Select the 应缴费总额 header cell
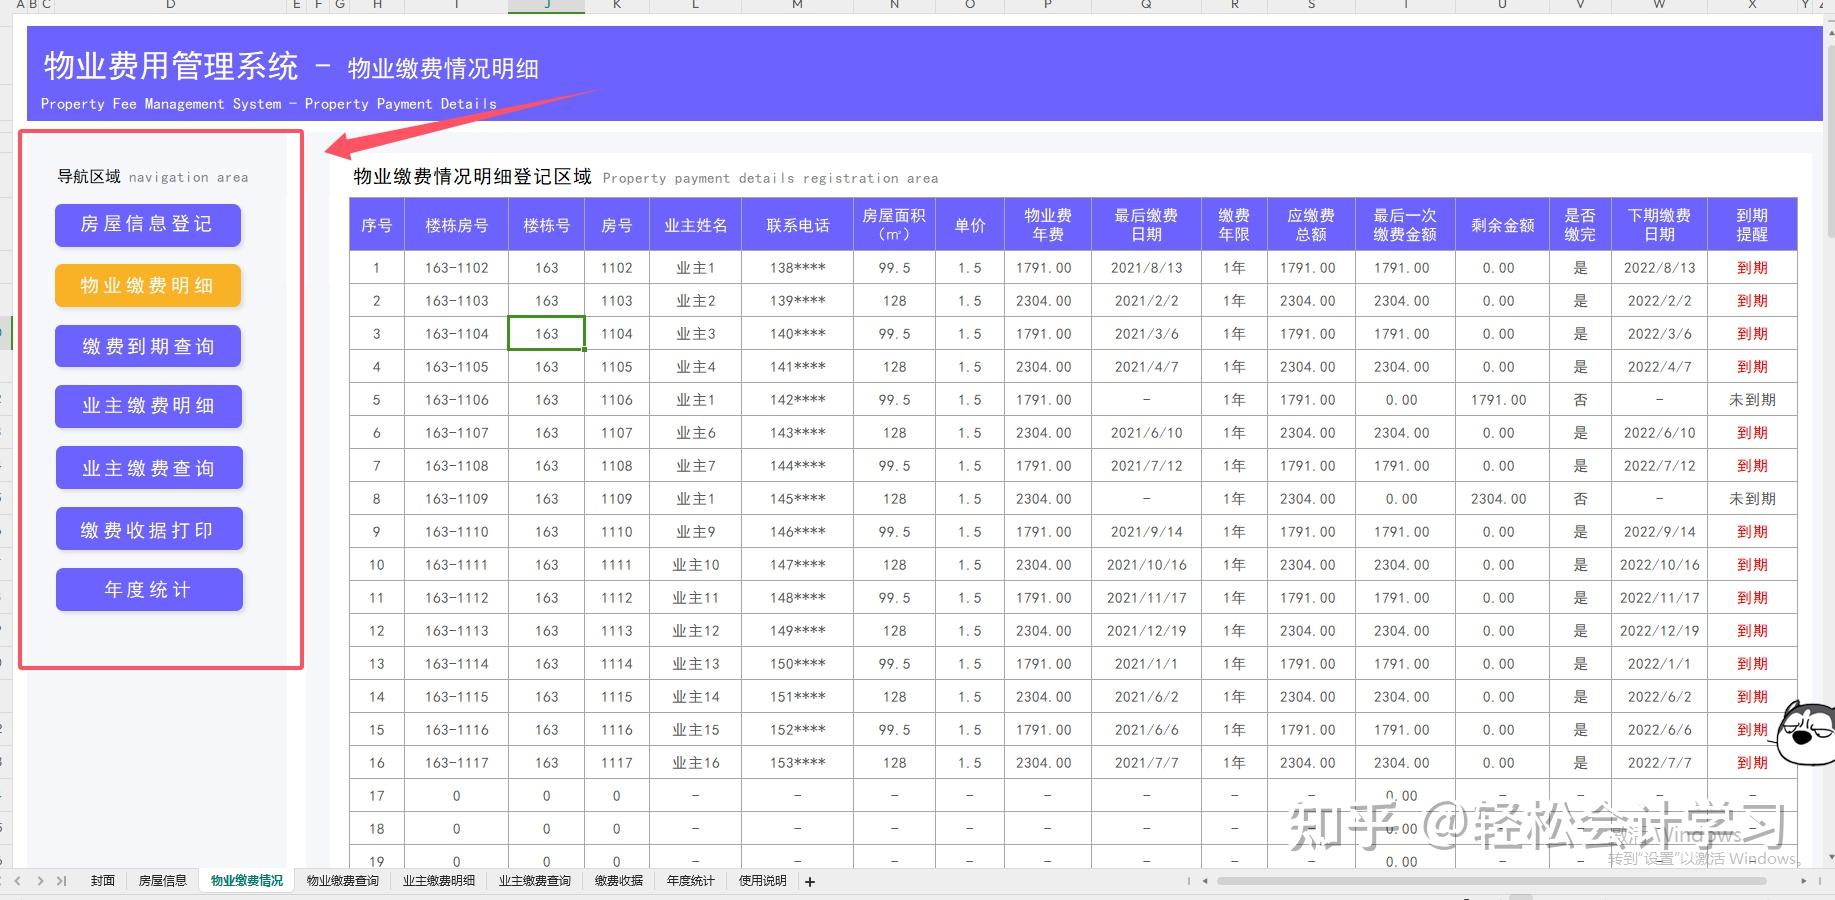Image resolution: width=1835 pixels, height=900 pixels. tap(1311, 225)
